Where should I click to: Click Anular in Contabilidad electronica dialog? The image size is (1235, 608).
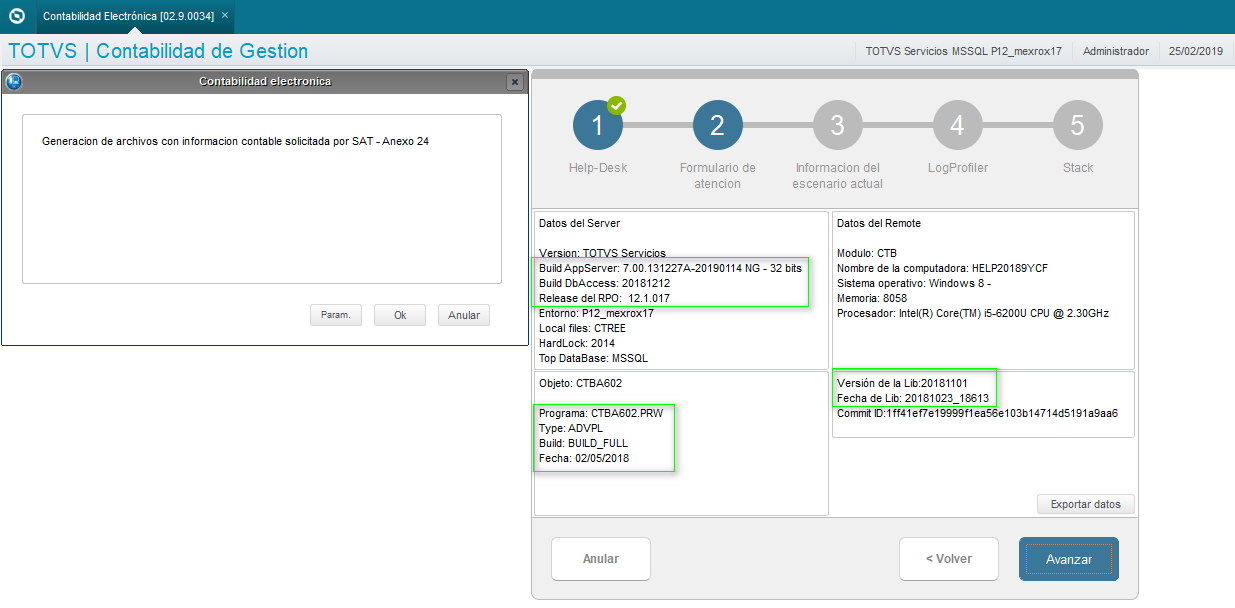point(464,315)
